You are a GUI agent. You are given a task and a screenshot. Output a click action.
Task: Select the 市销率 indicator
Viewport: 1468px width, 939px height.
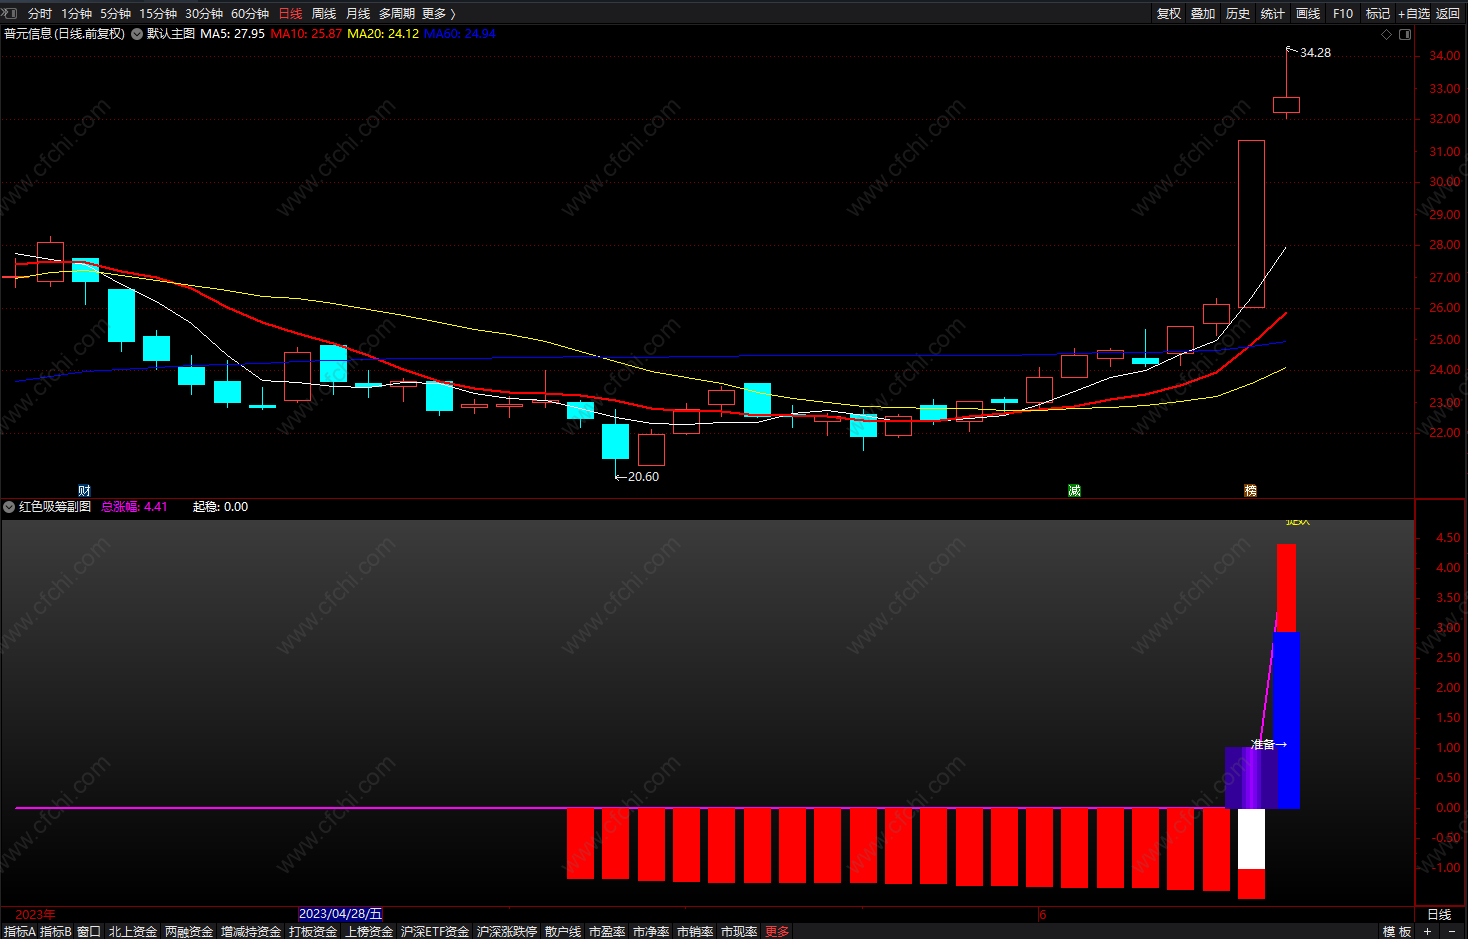coord(695,931)
